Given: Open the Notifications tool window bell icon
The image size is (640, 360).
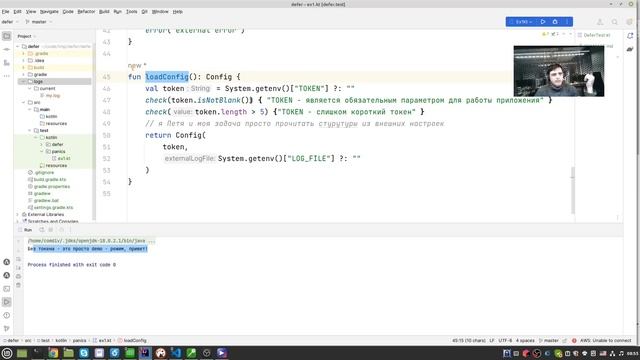Looking at the screenshot, I should (630, 36).
